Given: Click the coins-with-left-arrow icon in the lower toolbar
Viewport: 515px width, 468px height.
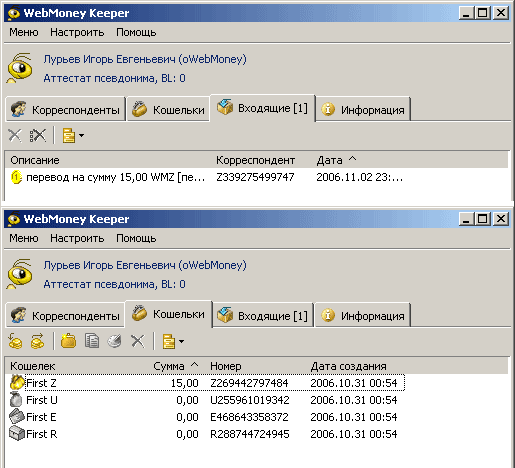Looking at the screenshot, I should click(15, 341).
